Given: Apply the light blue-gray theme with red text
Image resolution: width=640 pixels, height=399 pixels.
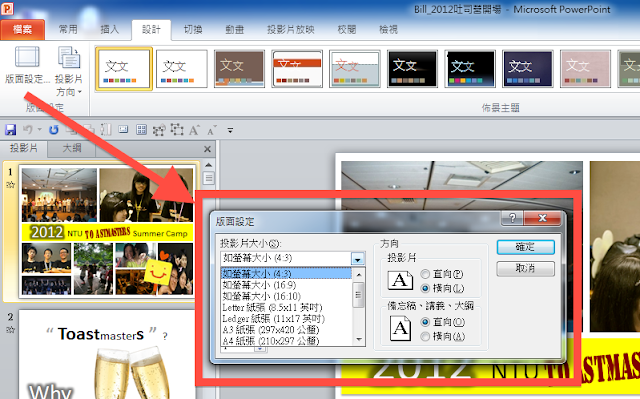Looking at the screenshot, I should (x=354, y=69).
